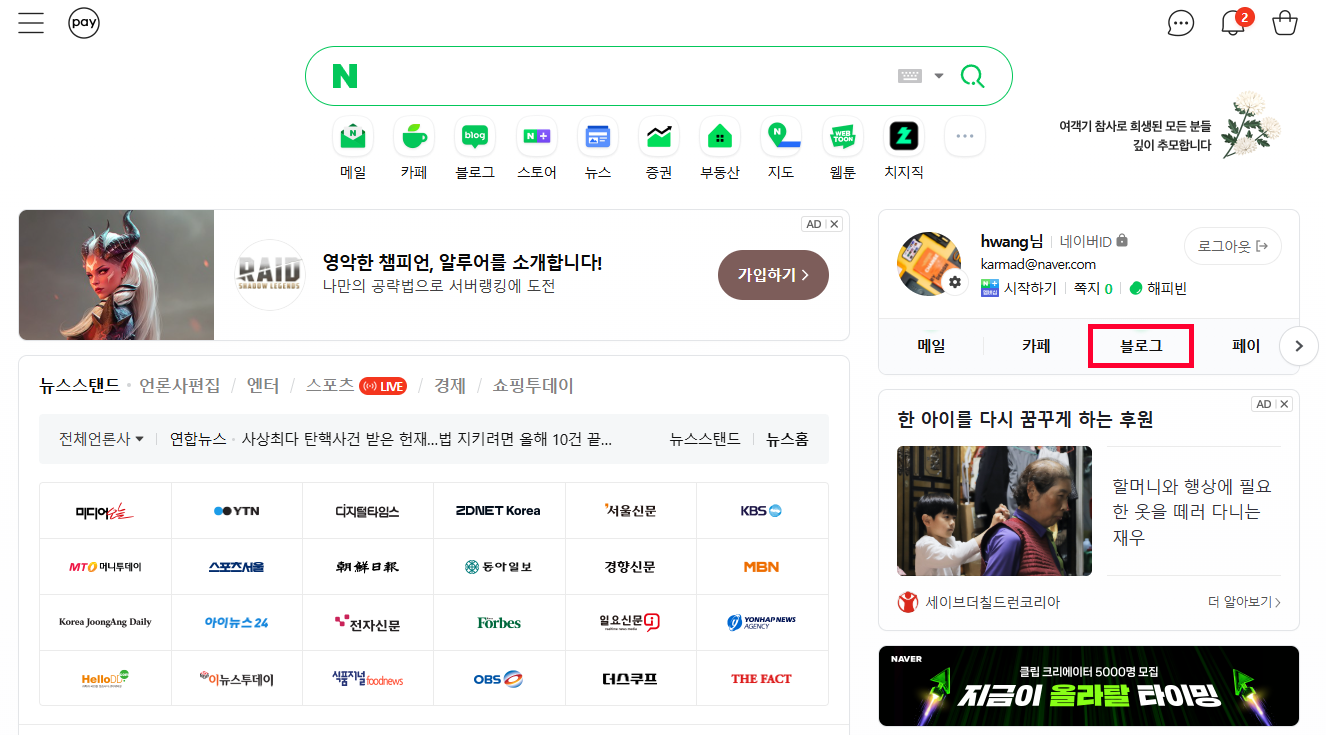Click 뉴스홈 link

click(x=787, y=438)
